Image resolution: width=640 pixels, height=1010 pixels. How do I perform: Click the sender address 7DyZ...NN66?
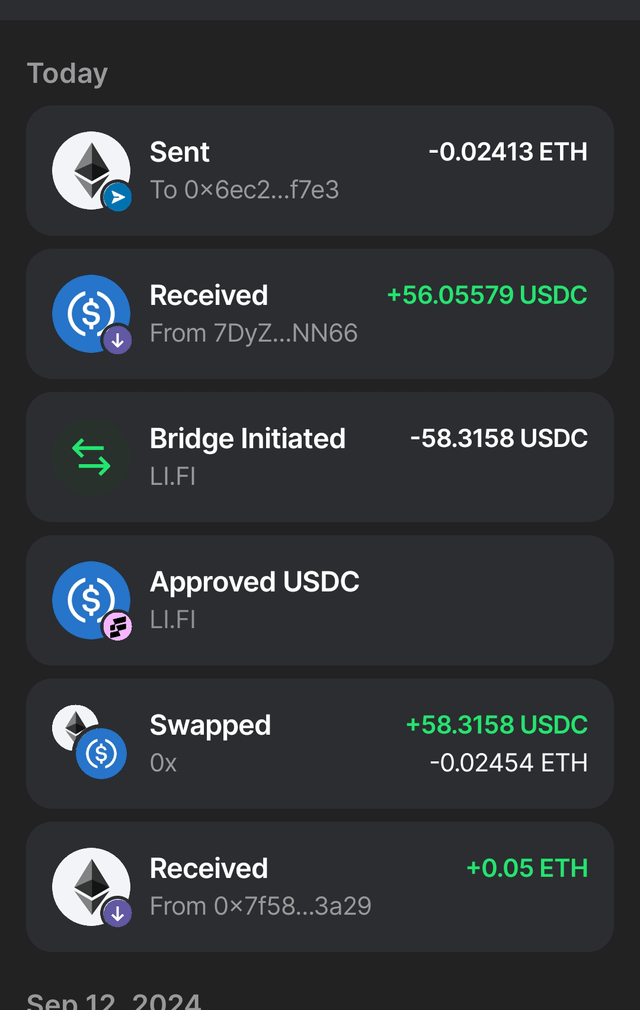[x=253, y=333]
